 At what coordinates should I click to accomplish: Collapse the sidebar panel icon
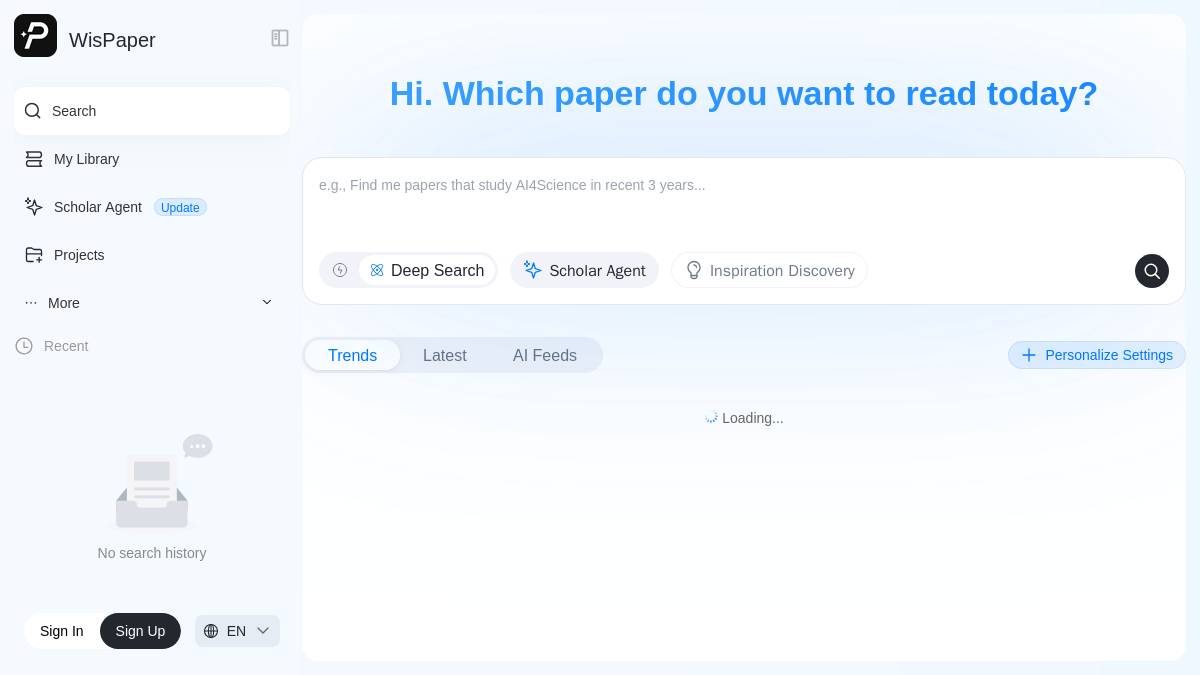280,38
